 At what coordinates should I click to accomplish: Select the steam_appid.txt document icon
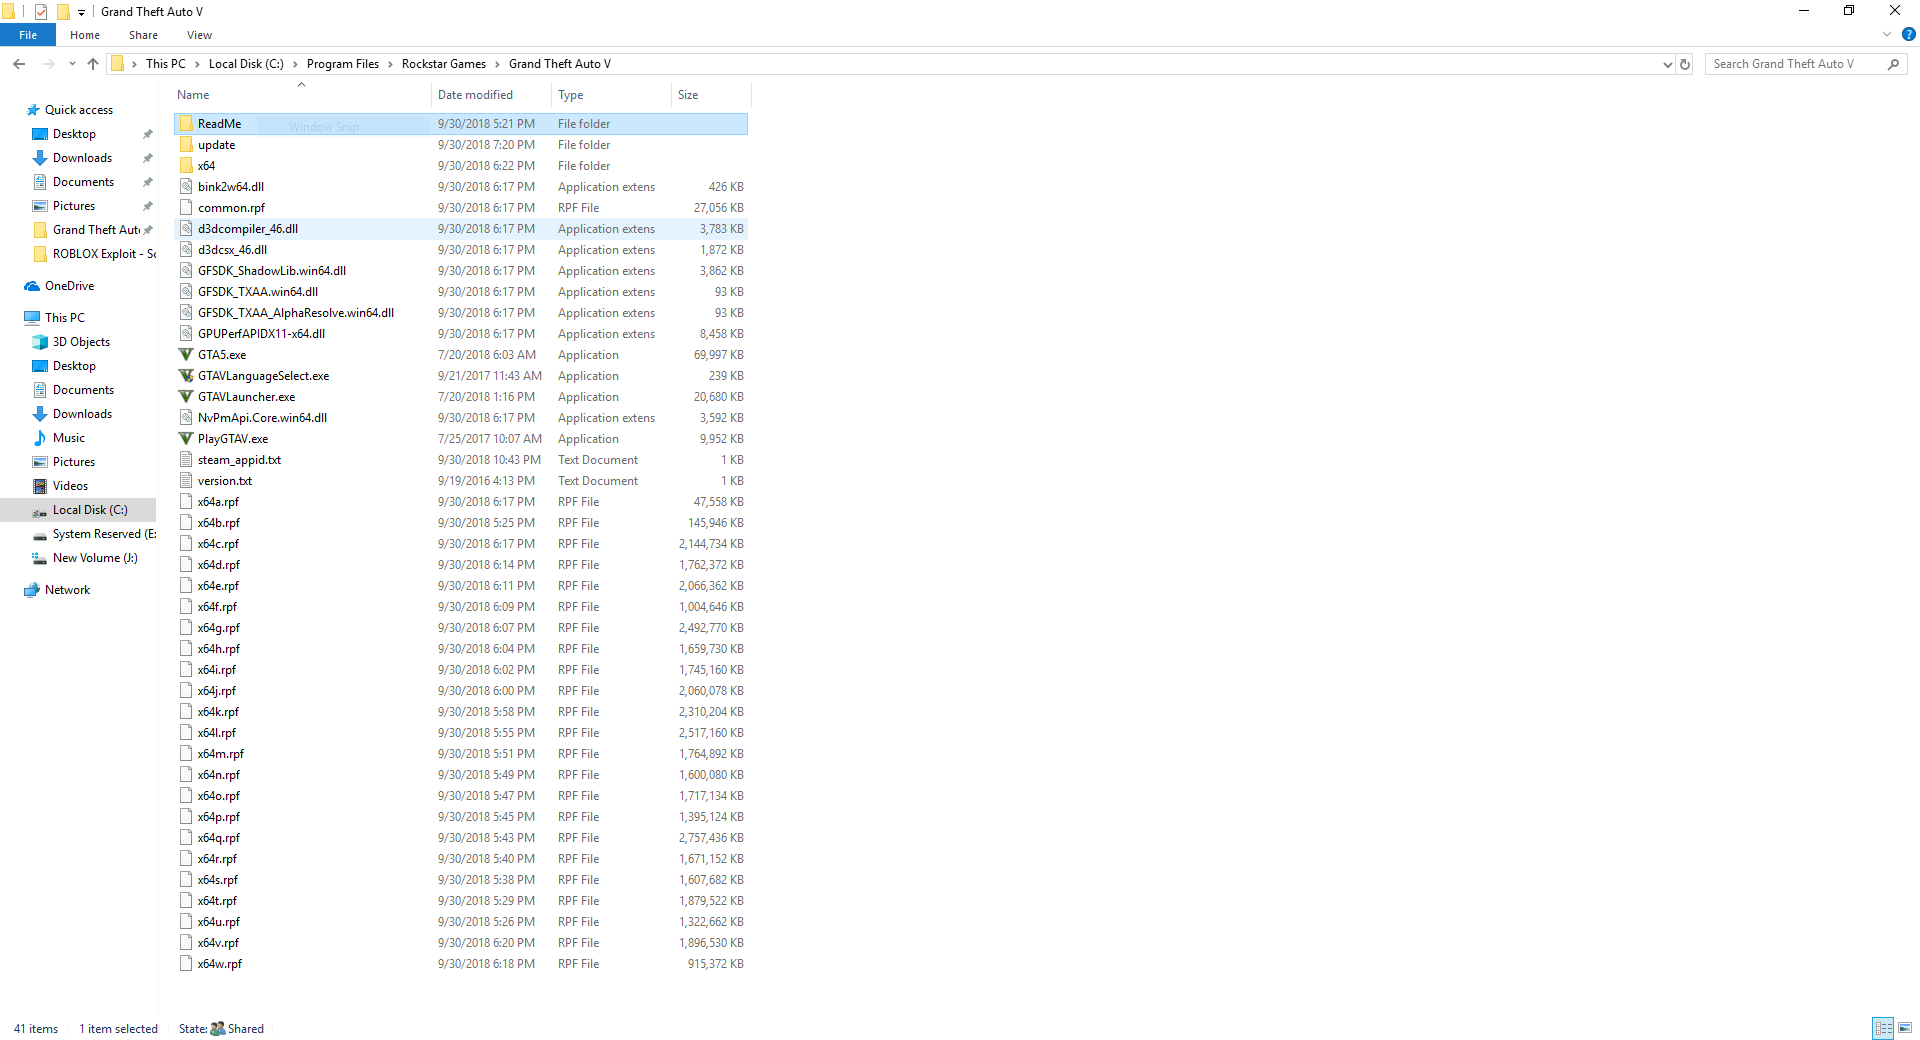tap(186, 460)
